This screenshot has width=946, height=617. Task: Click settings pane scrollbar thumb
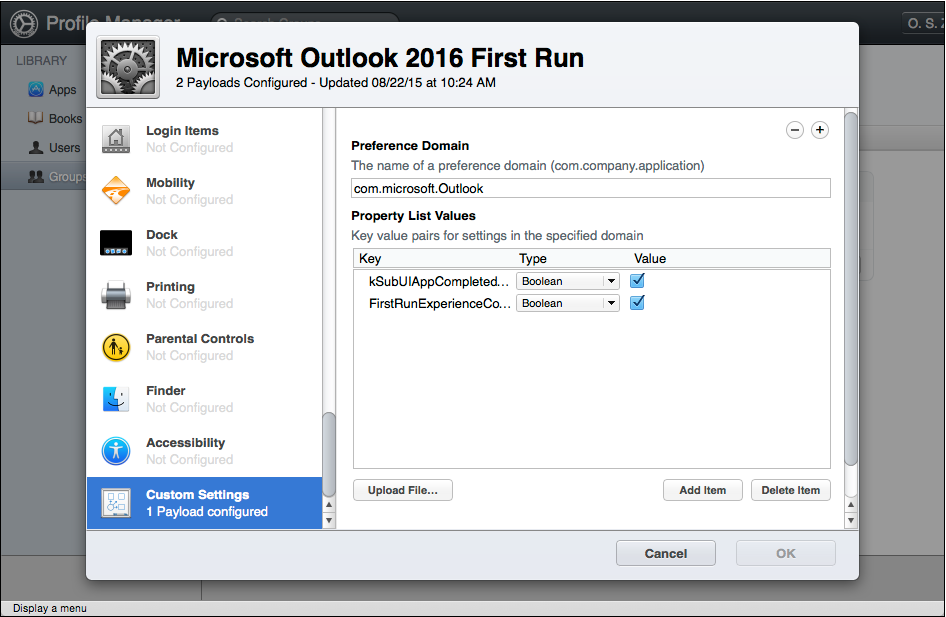pos(851,288)
